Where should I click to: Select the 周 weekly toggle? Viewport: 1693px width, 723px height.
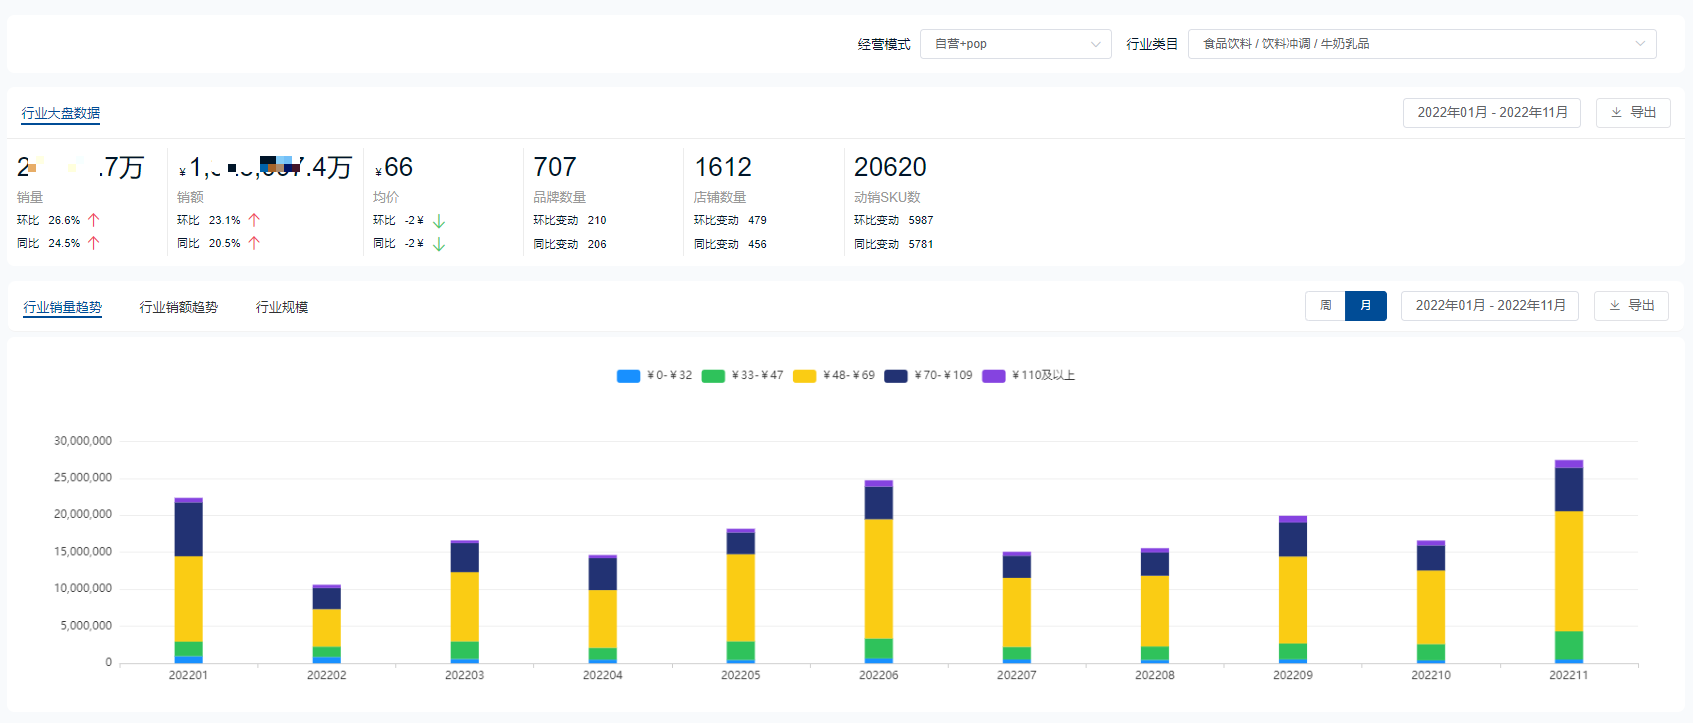pos(1325,306)
